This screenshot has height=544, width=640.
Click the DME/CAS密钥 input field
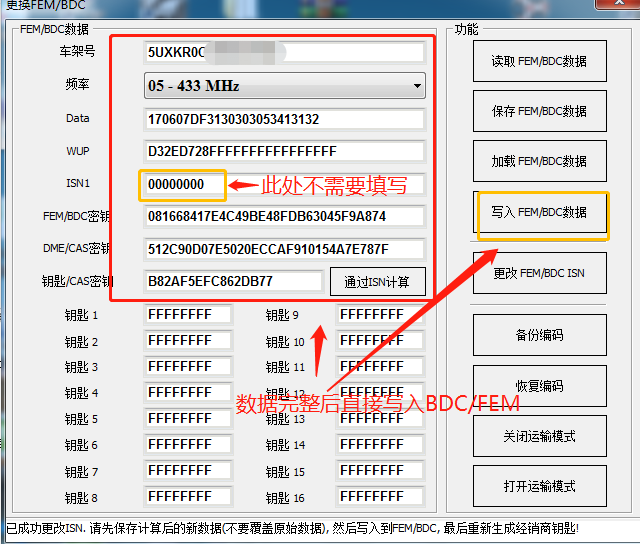pos(284,249)
